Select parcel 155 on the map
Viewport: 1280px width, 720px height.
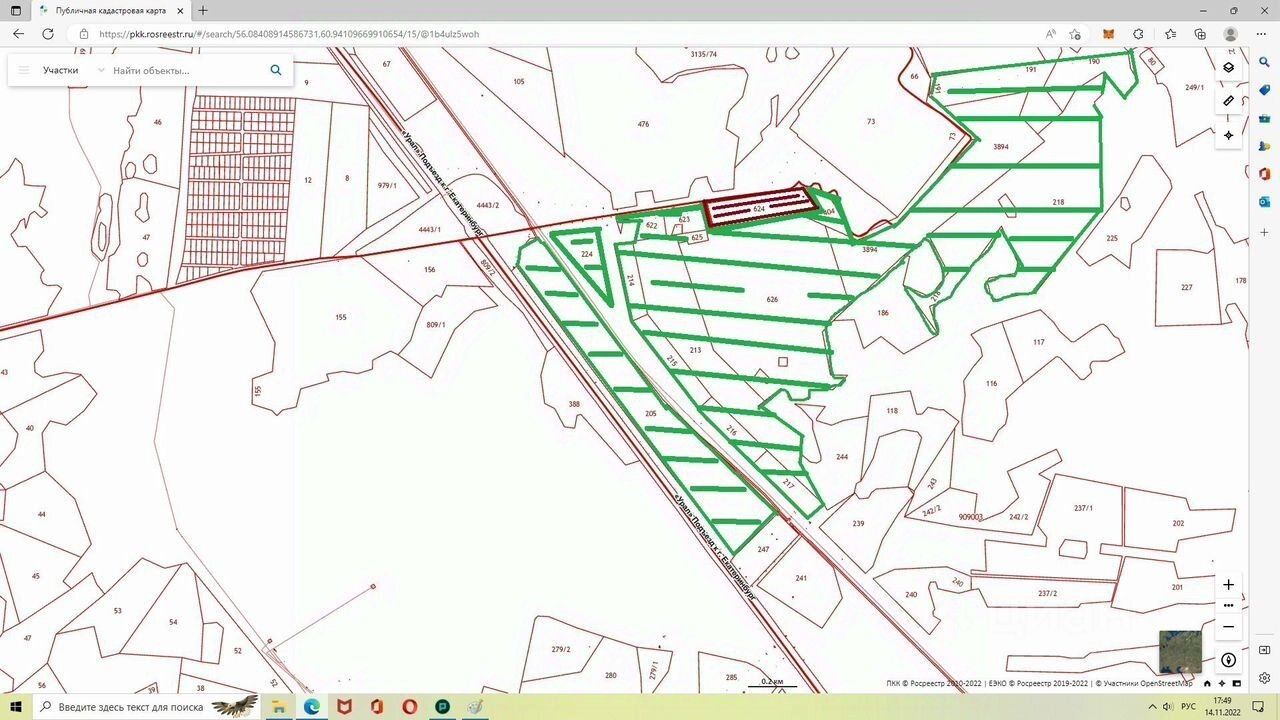(341, 317)
